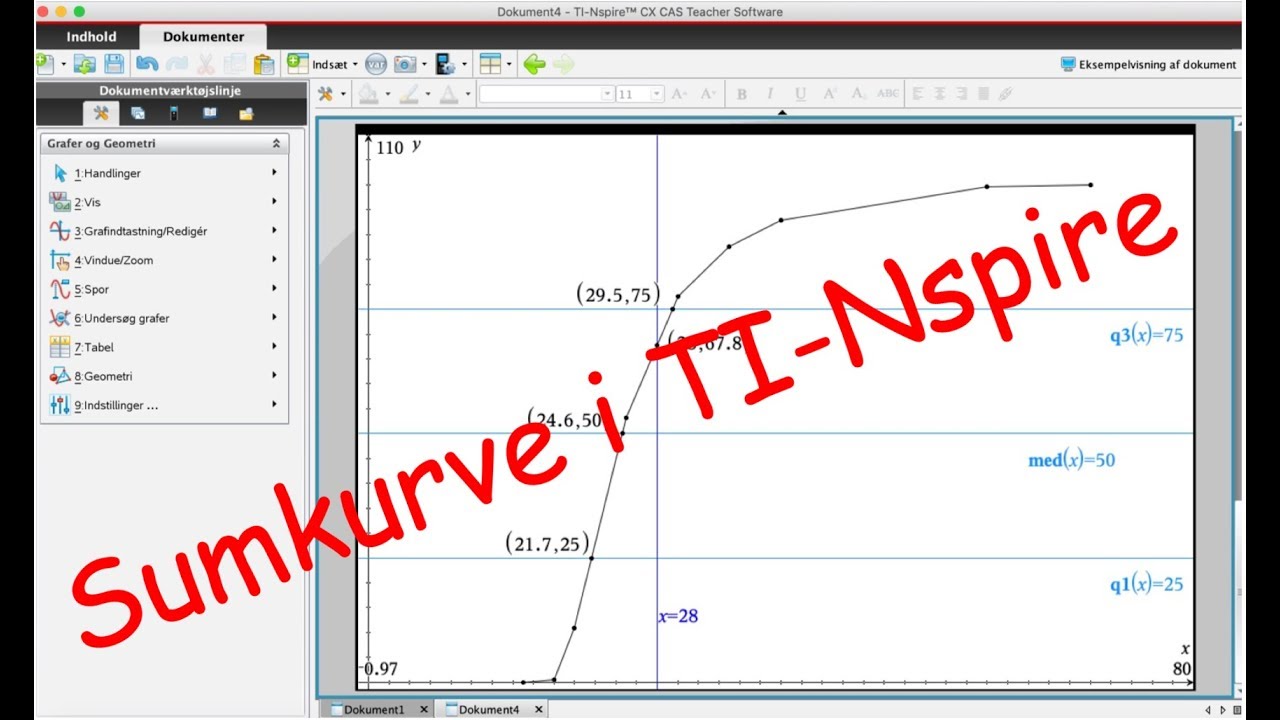
Task: Close the Dokument4 tab
Action: point(537,709)
